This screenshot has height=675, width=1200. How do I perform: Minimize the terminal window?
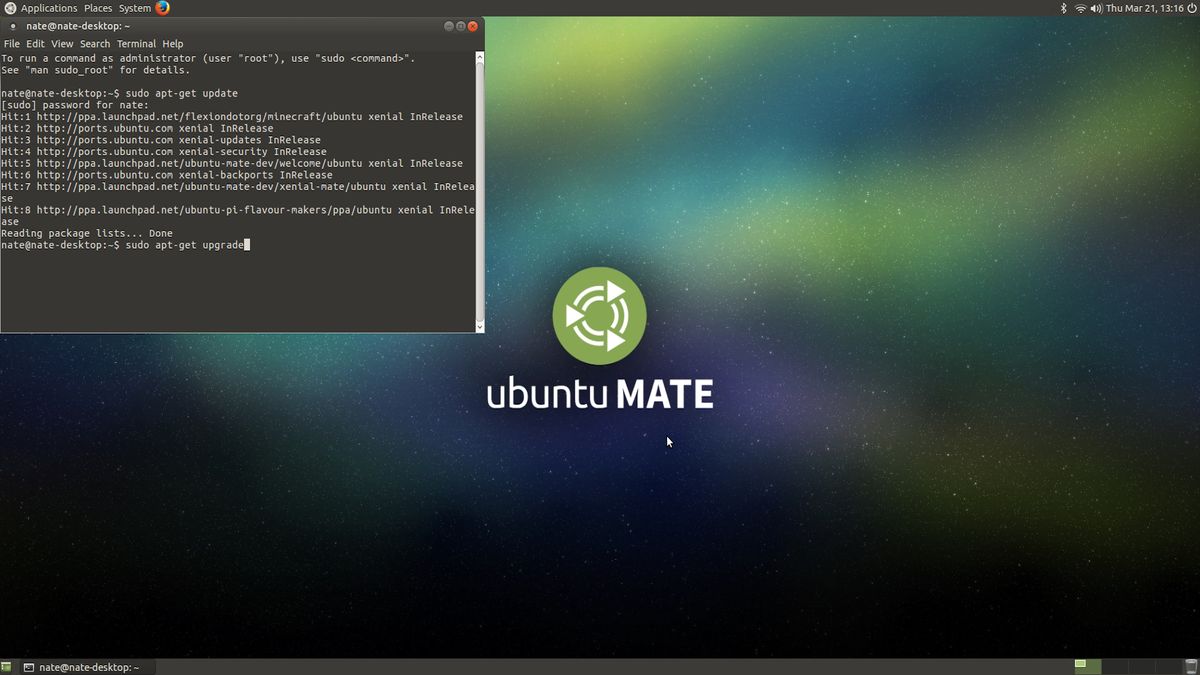pos(448,26)
